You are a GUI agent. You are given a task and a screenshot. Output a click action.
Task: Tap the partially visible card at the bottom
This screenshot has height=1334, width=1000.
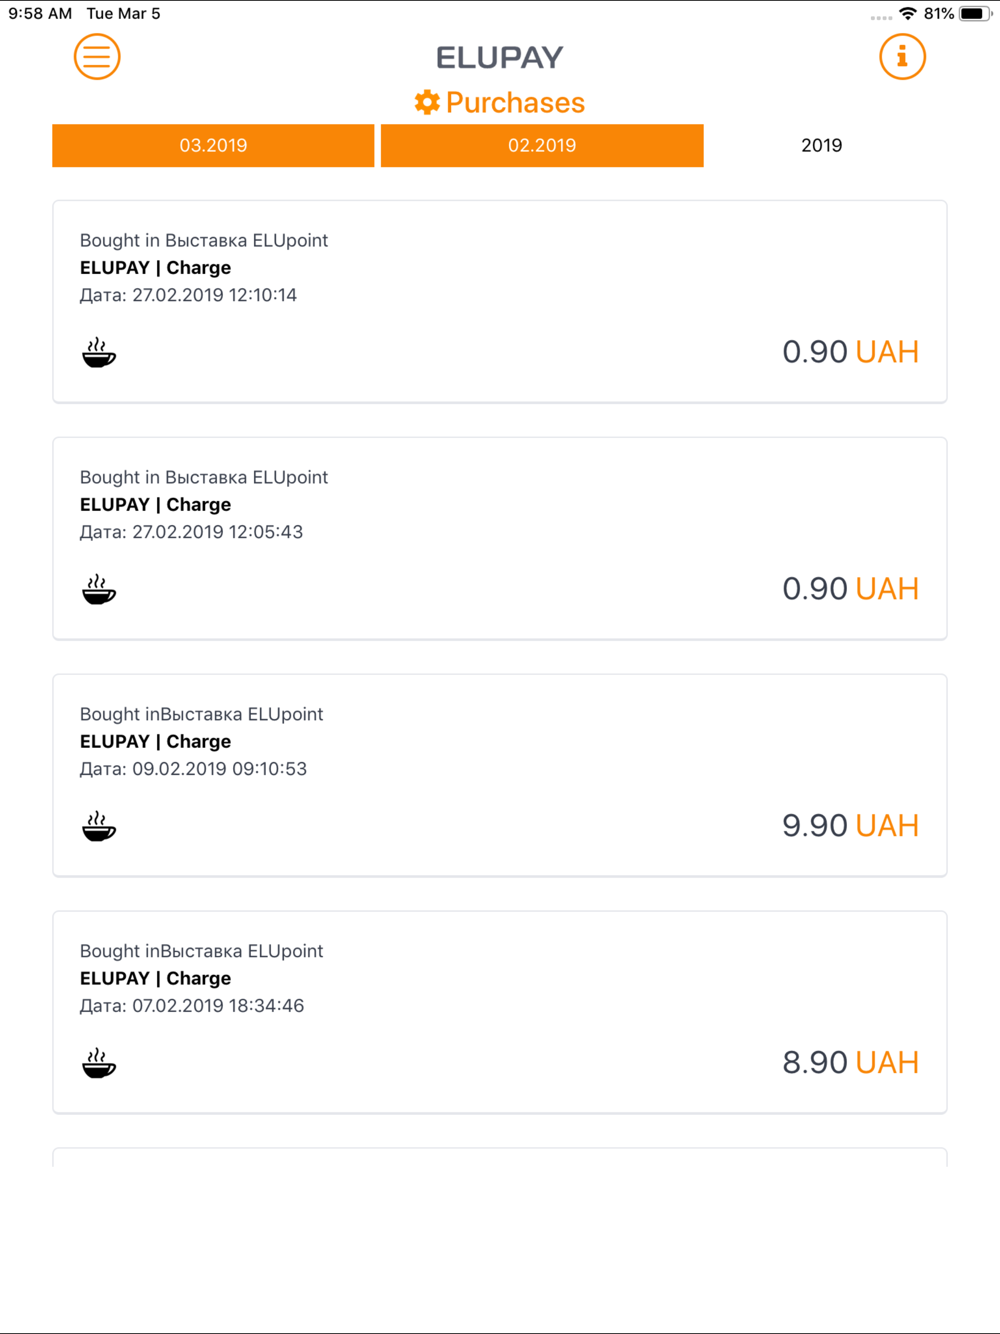pyautogui.click(x=500, y=1157)
